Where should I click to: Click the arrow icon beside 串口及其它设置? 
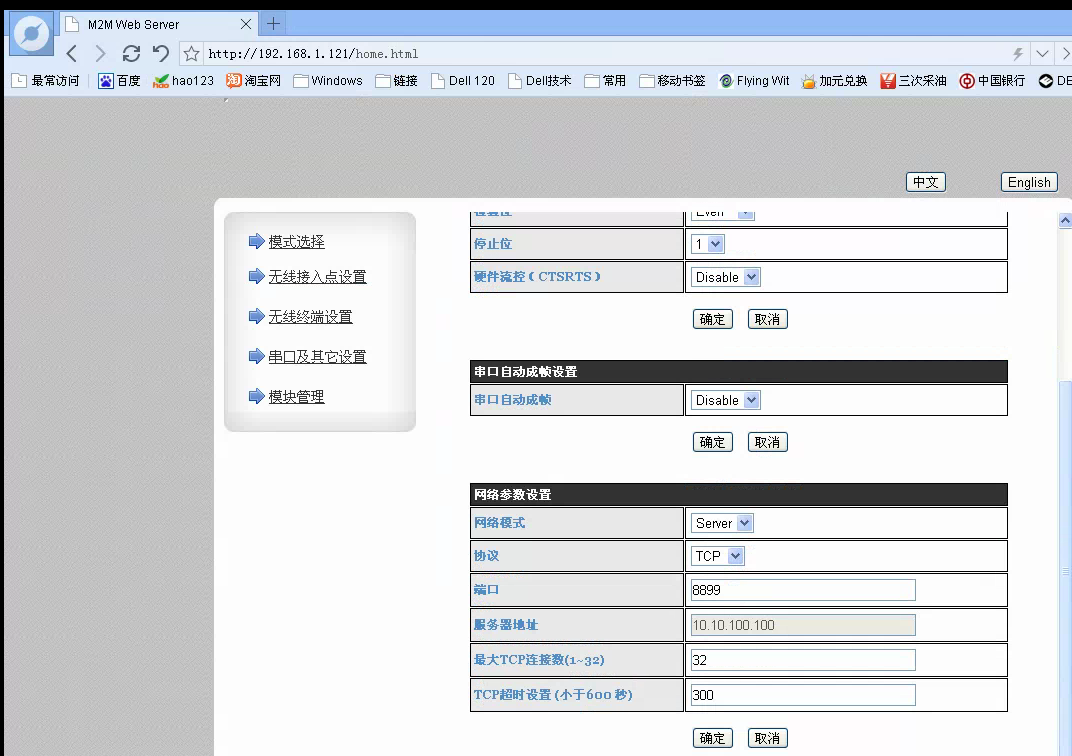coord(256,356)
